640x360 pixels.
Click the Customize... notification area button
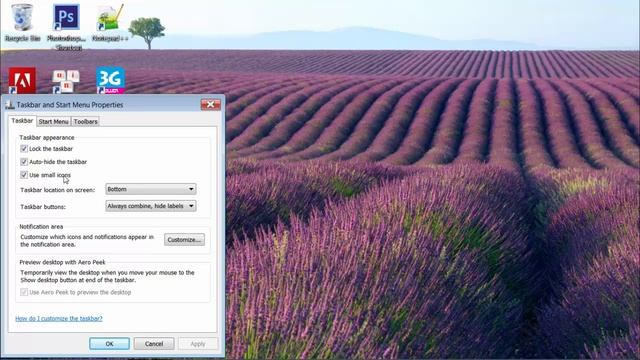point(184,240)
